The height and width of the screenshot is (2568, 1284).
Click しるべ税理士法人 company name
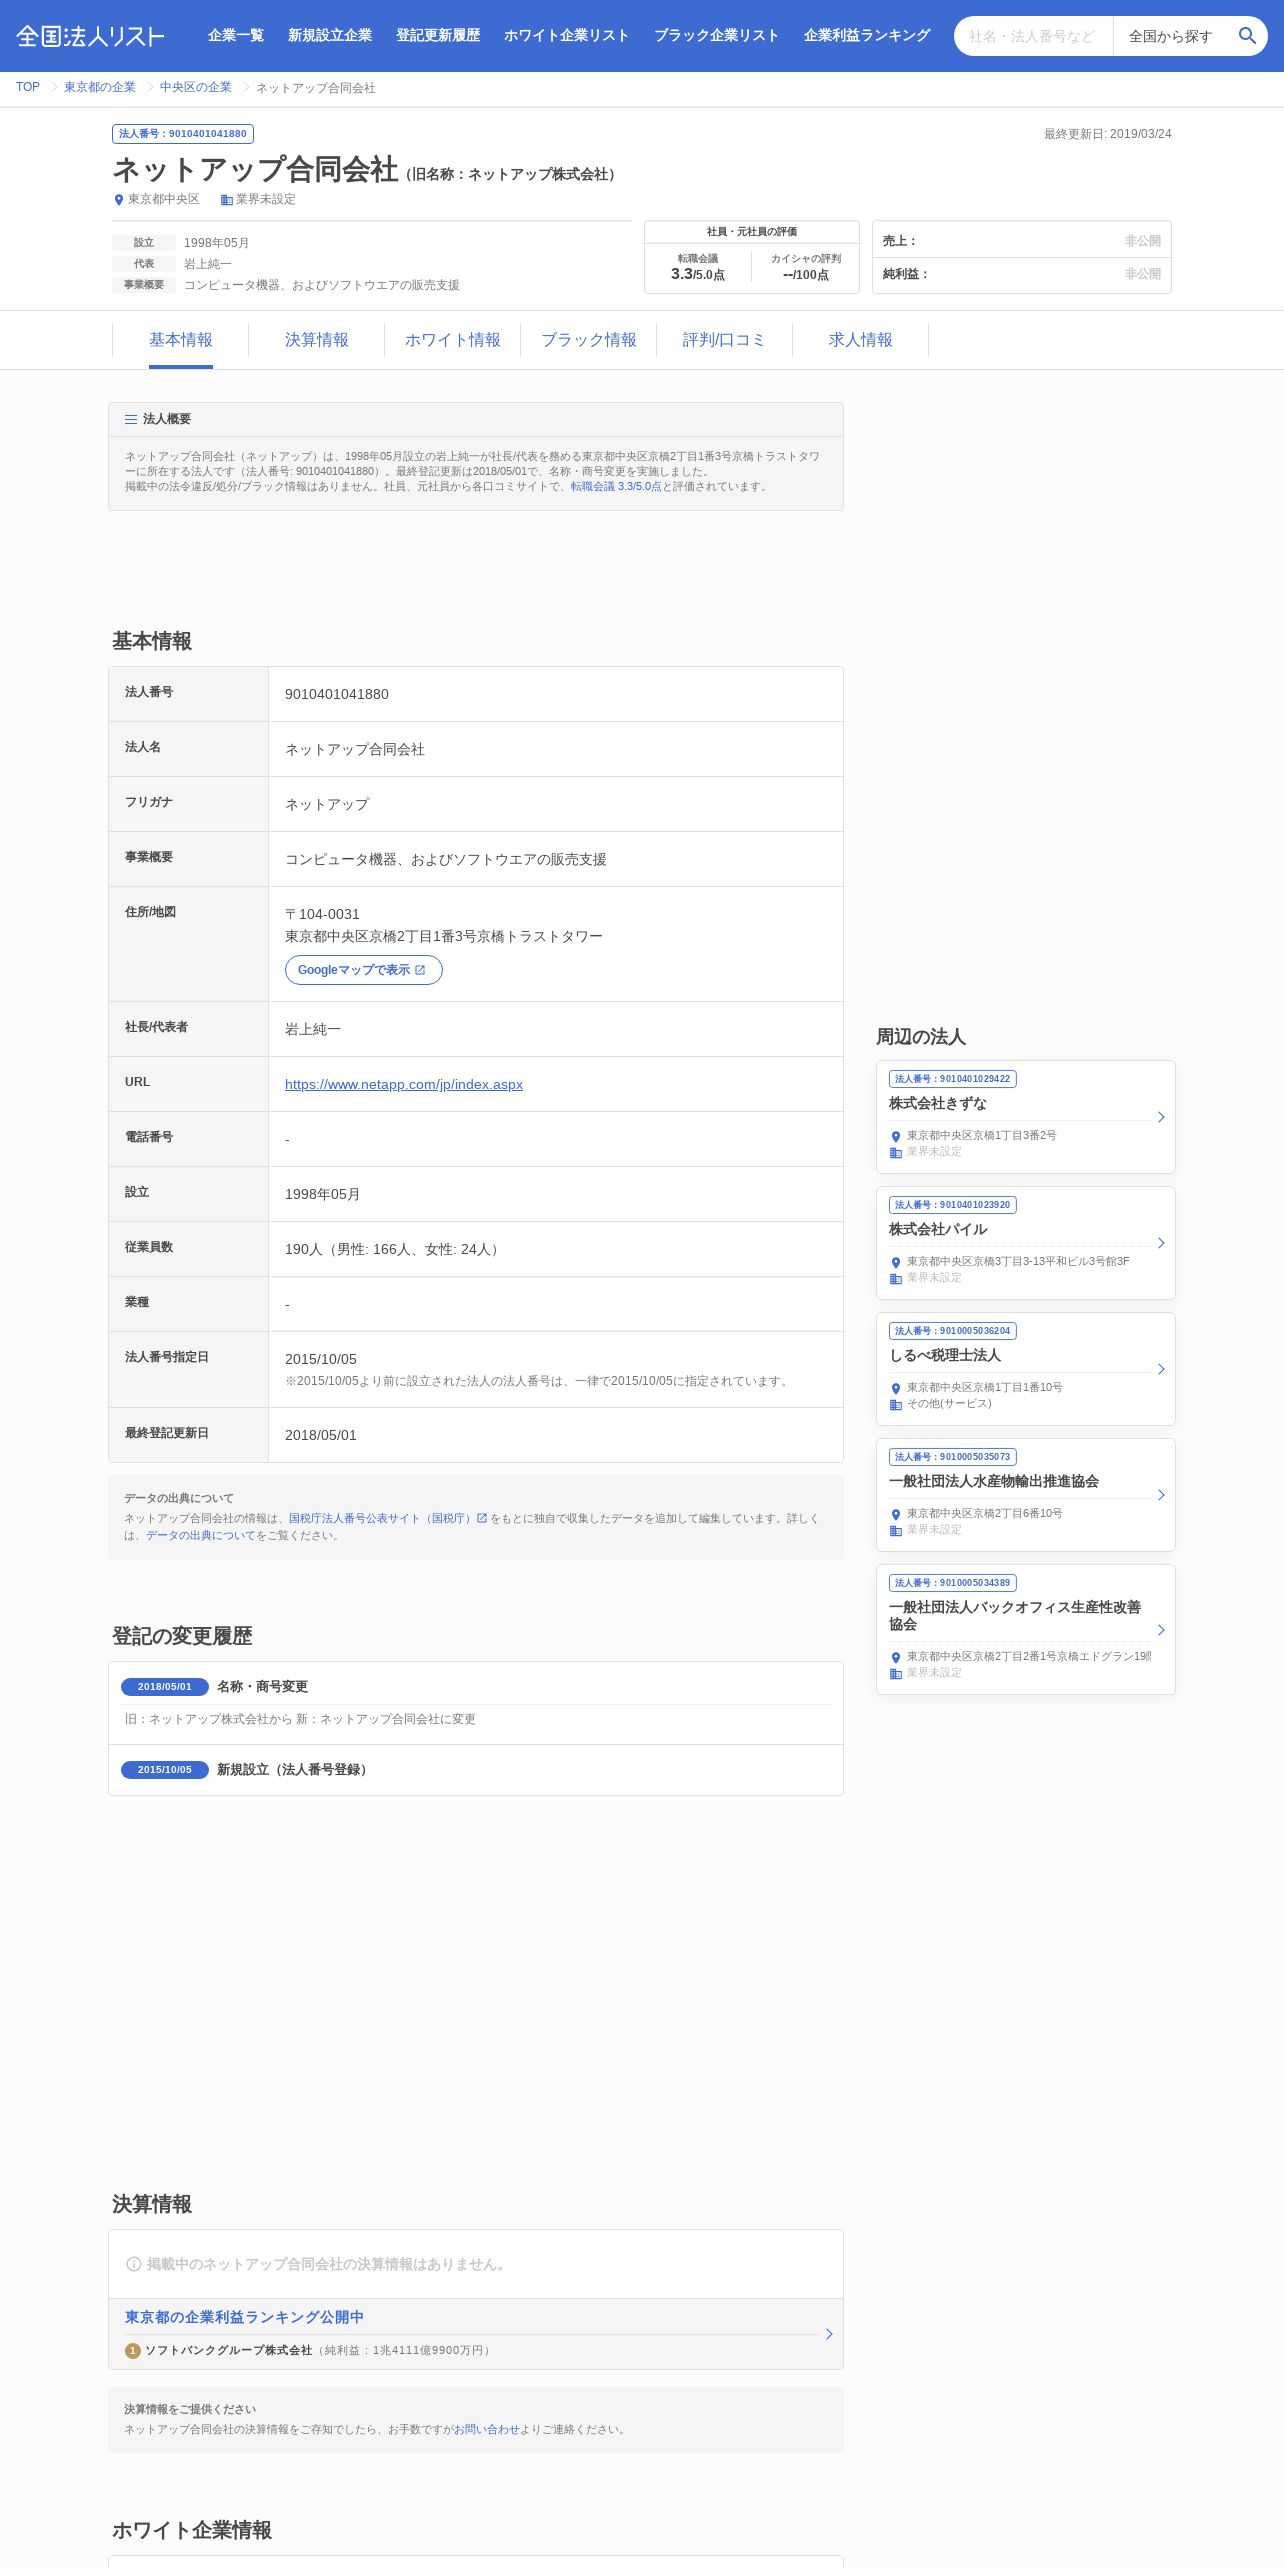945,1356
